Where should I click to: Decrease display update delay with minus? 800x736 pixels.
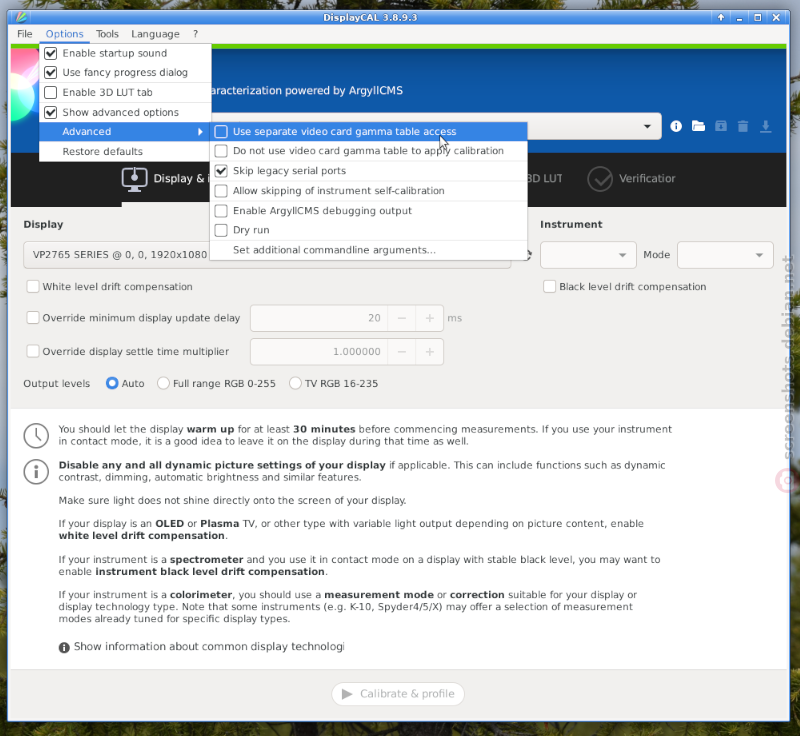pyautogui.click(x=402, y=318)
